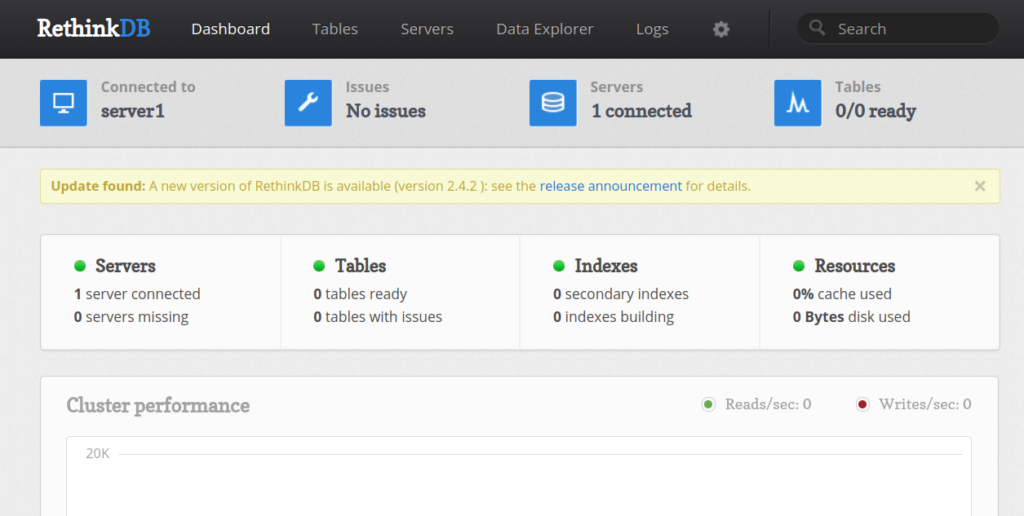1024x516 pixels.
Task: Open the settings gear icon
Action: click(721, 29)
